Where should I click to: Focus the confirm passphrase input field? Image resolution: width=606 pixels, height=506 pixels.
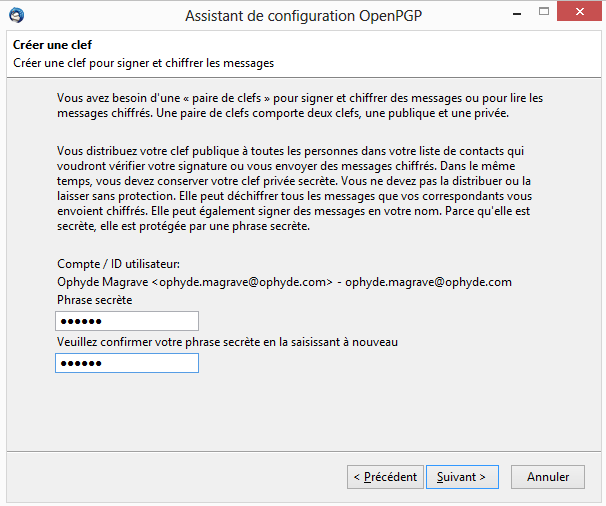(x=127, y=363)
